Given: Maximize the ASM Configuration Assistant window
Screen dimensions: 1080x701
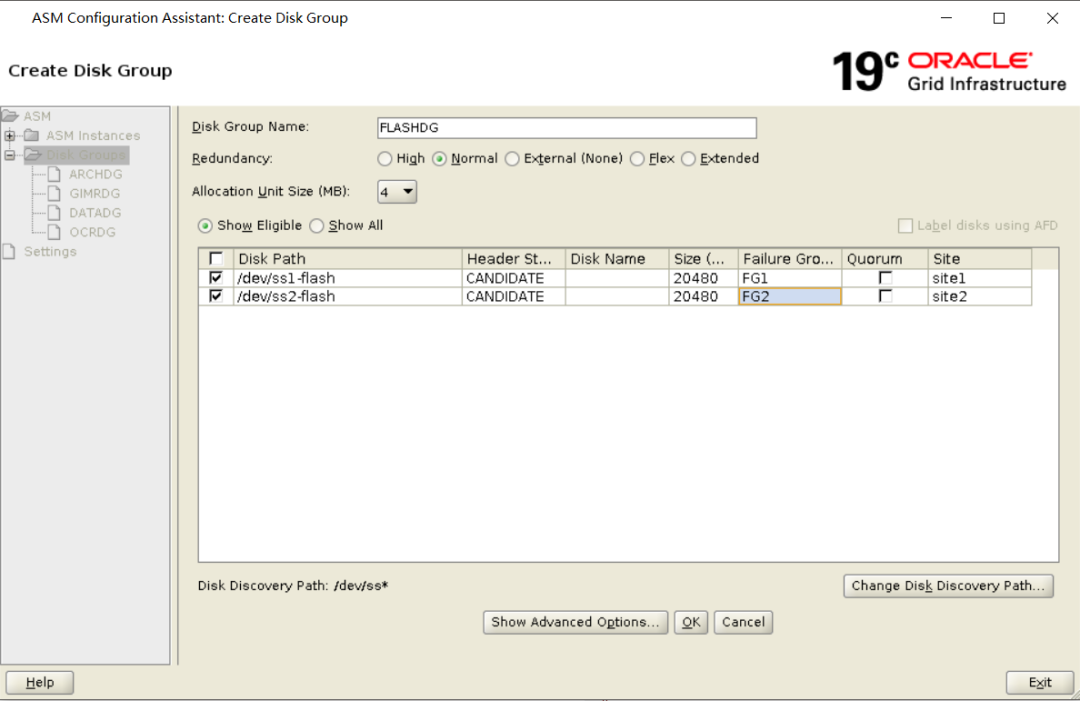Looking at the screenshot, I should (x=999, y=19).
